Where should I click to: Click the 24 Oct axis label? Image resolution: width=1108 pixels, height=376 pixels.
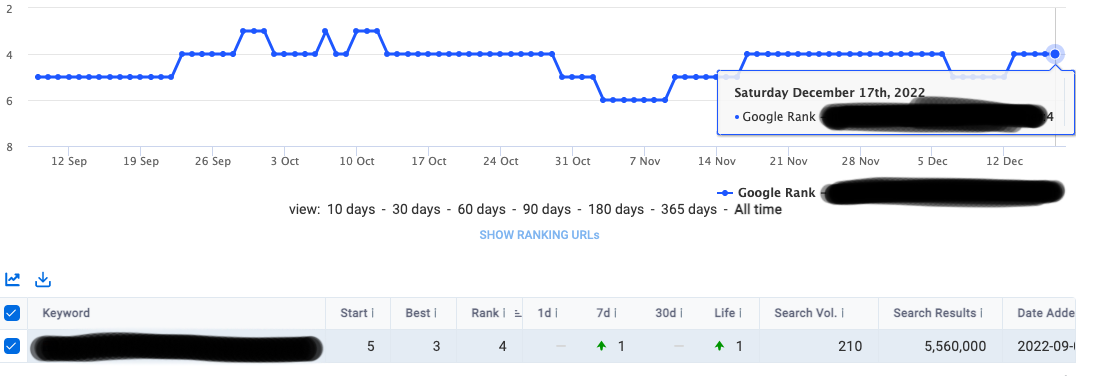(500, 161)
